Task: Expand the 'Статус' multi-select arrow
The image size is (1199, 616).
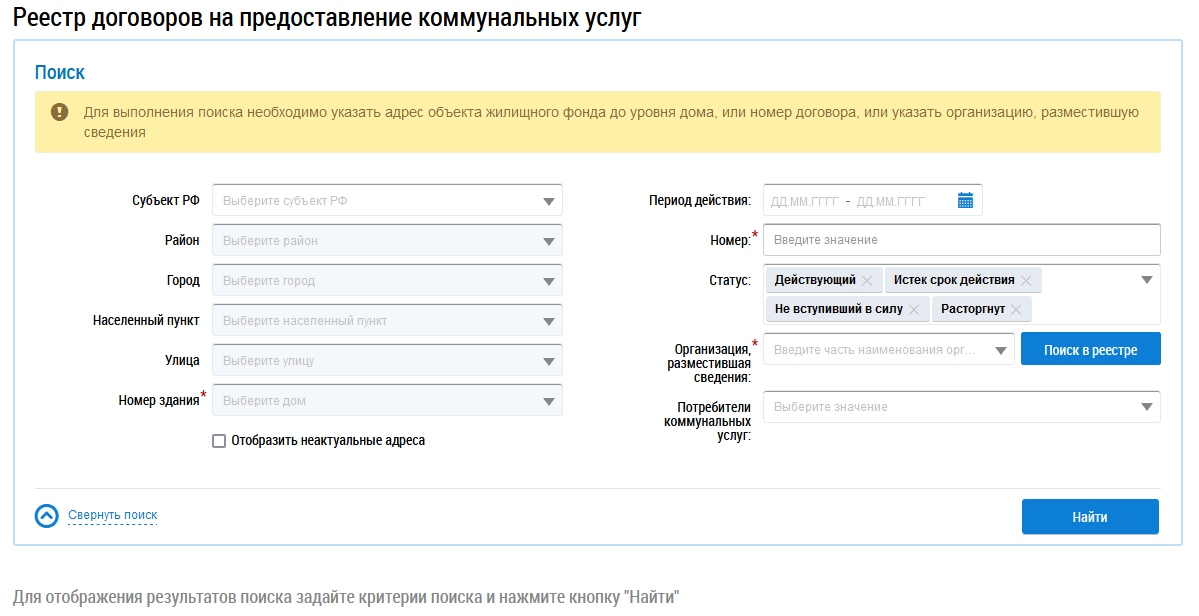Action: pyautogui.click(x=1147, y=280)
